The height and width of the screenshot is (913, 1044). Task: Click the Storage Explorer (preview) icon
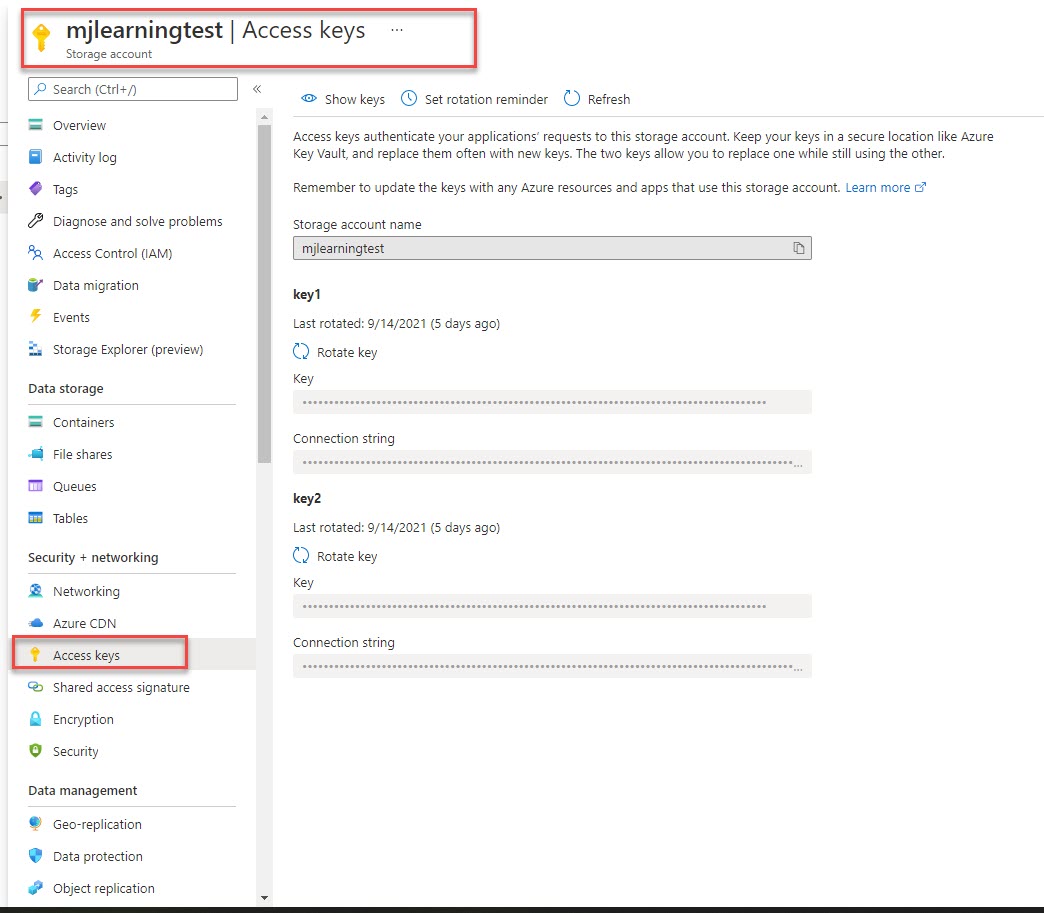pos(36,349)
